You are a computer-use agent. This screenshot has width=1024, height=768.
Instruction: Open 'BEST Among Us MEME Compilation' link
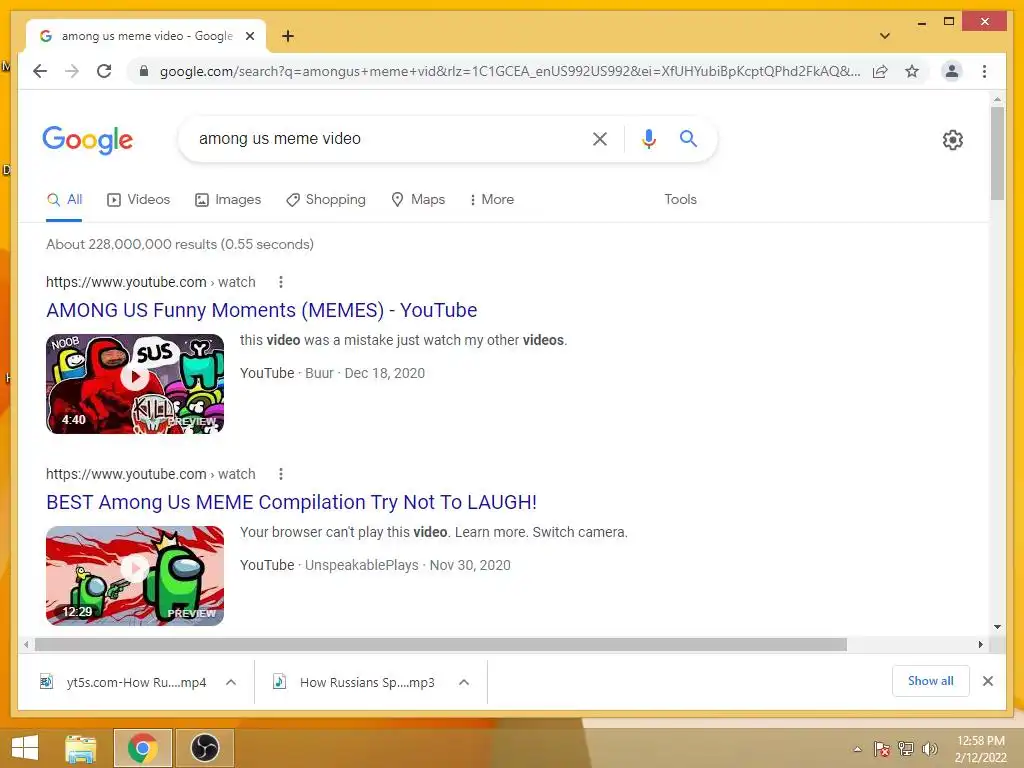click(x=291, y=502)
